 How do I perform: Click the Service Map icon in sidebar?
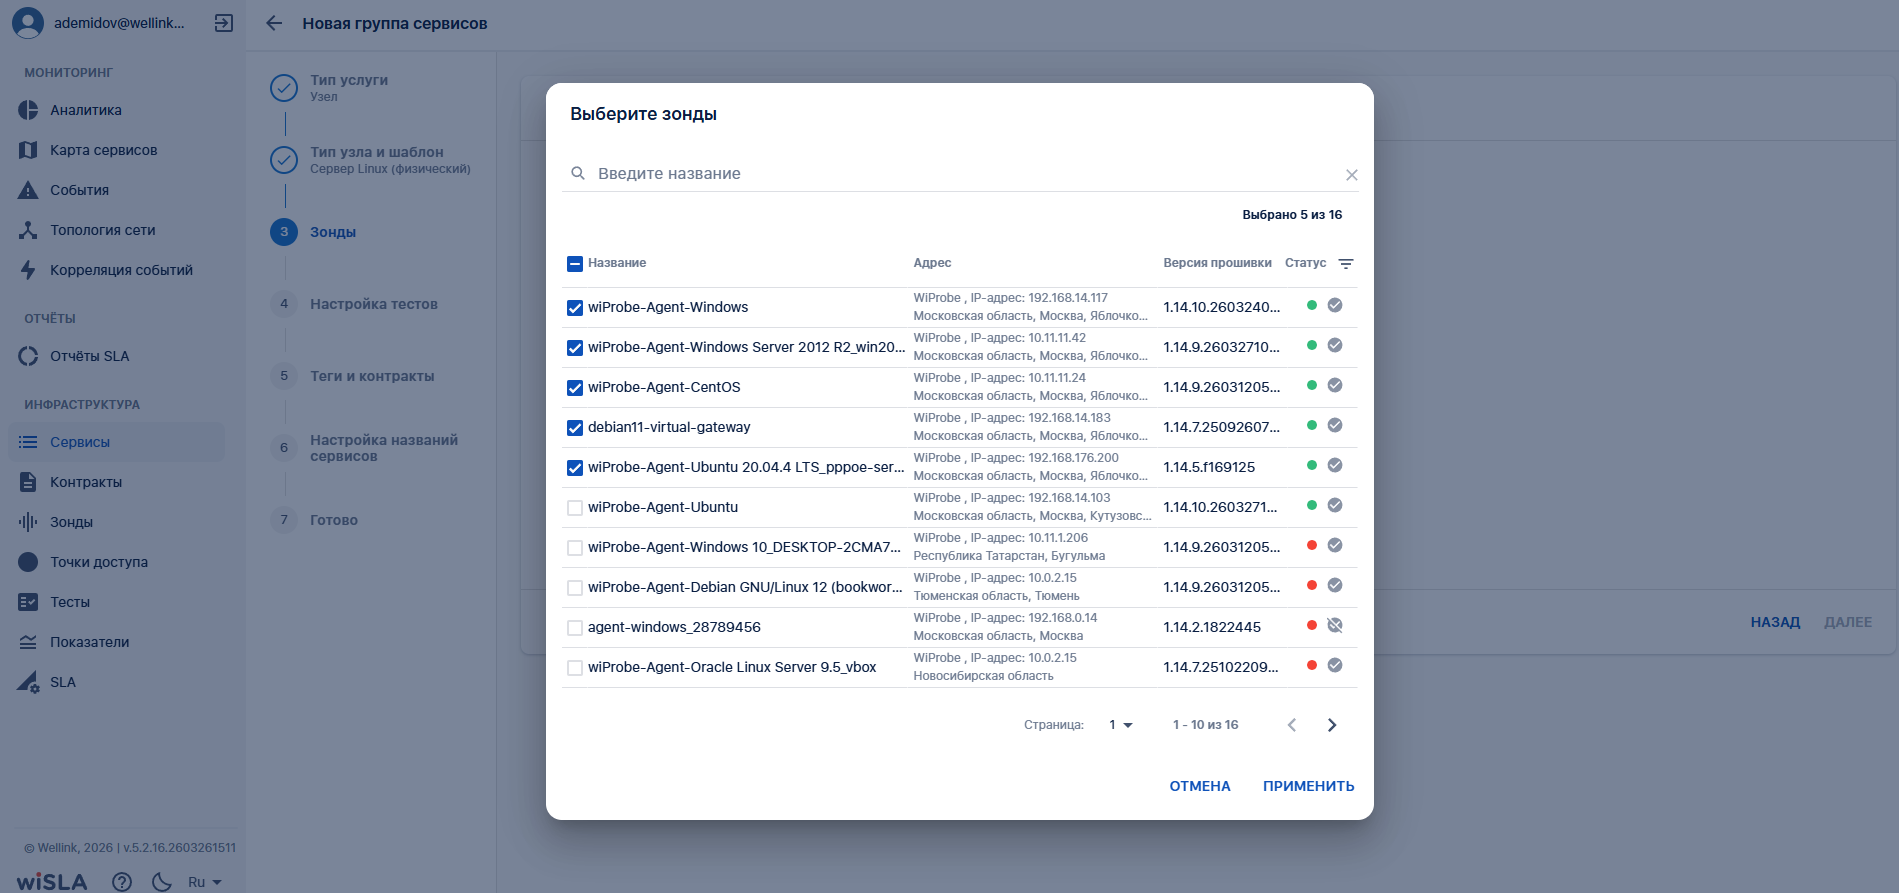click(x=28, y=150)
